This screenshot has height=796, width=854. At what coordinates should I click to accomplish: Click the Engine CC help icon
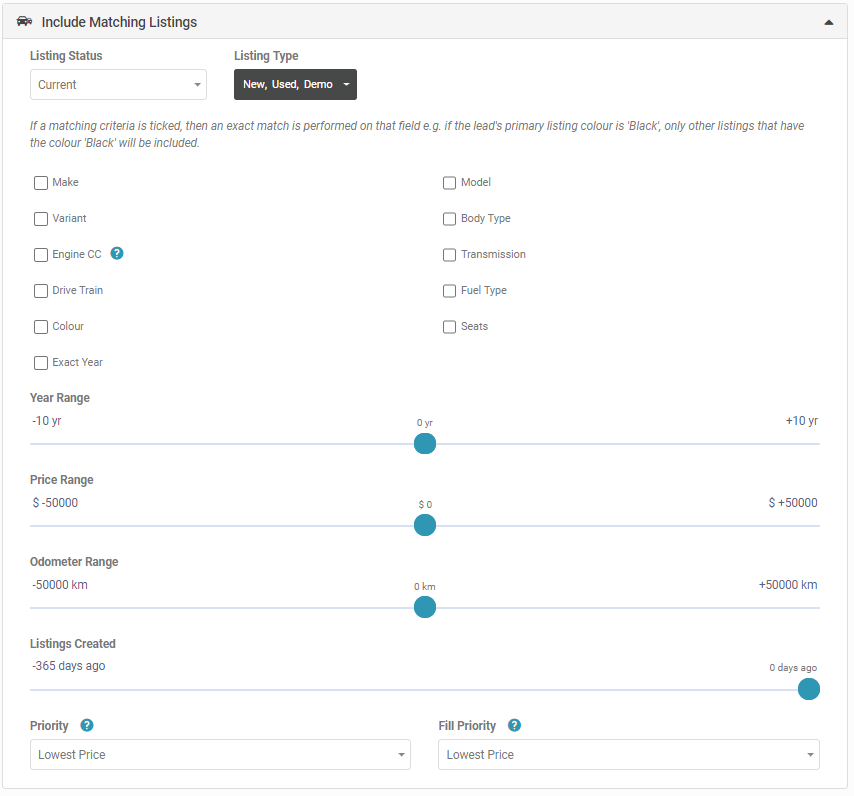click(x=117, y=254)
